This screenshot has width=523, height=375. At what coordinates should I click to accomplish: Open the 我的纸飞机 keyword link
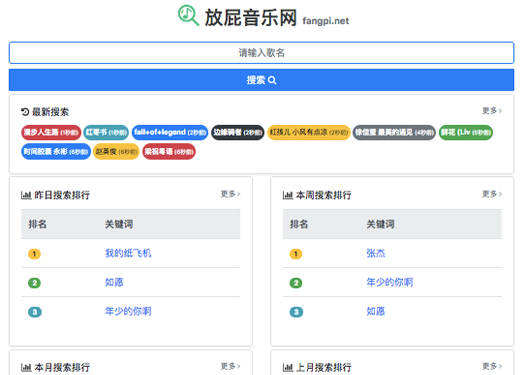[128, 253]
